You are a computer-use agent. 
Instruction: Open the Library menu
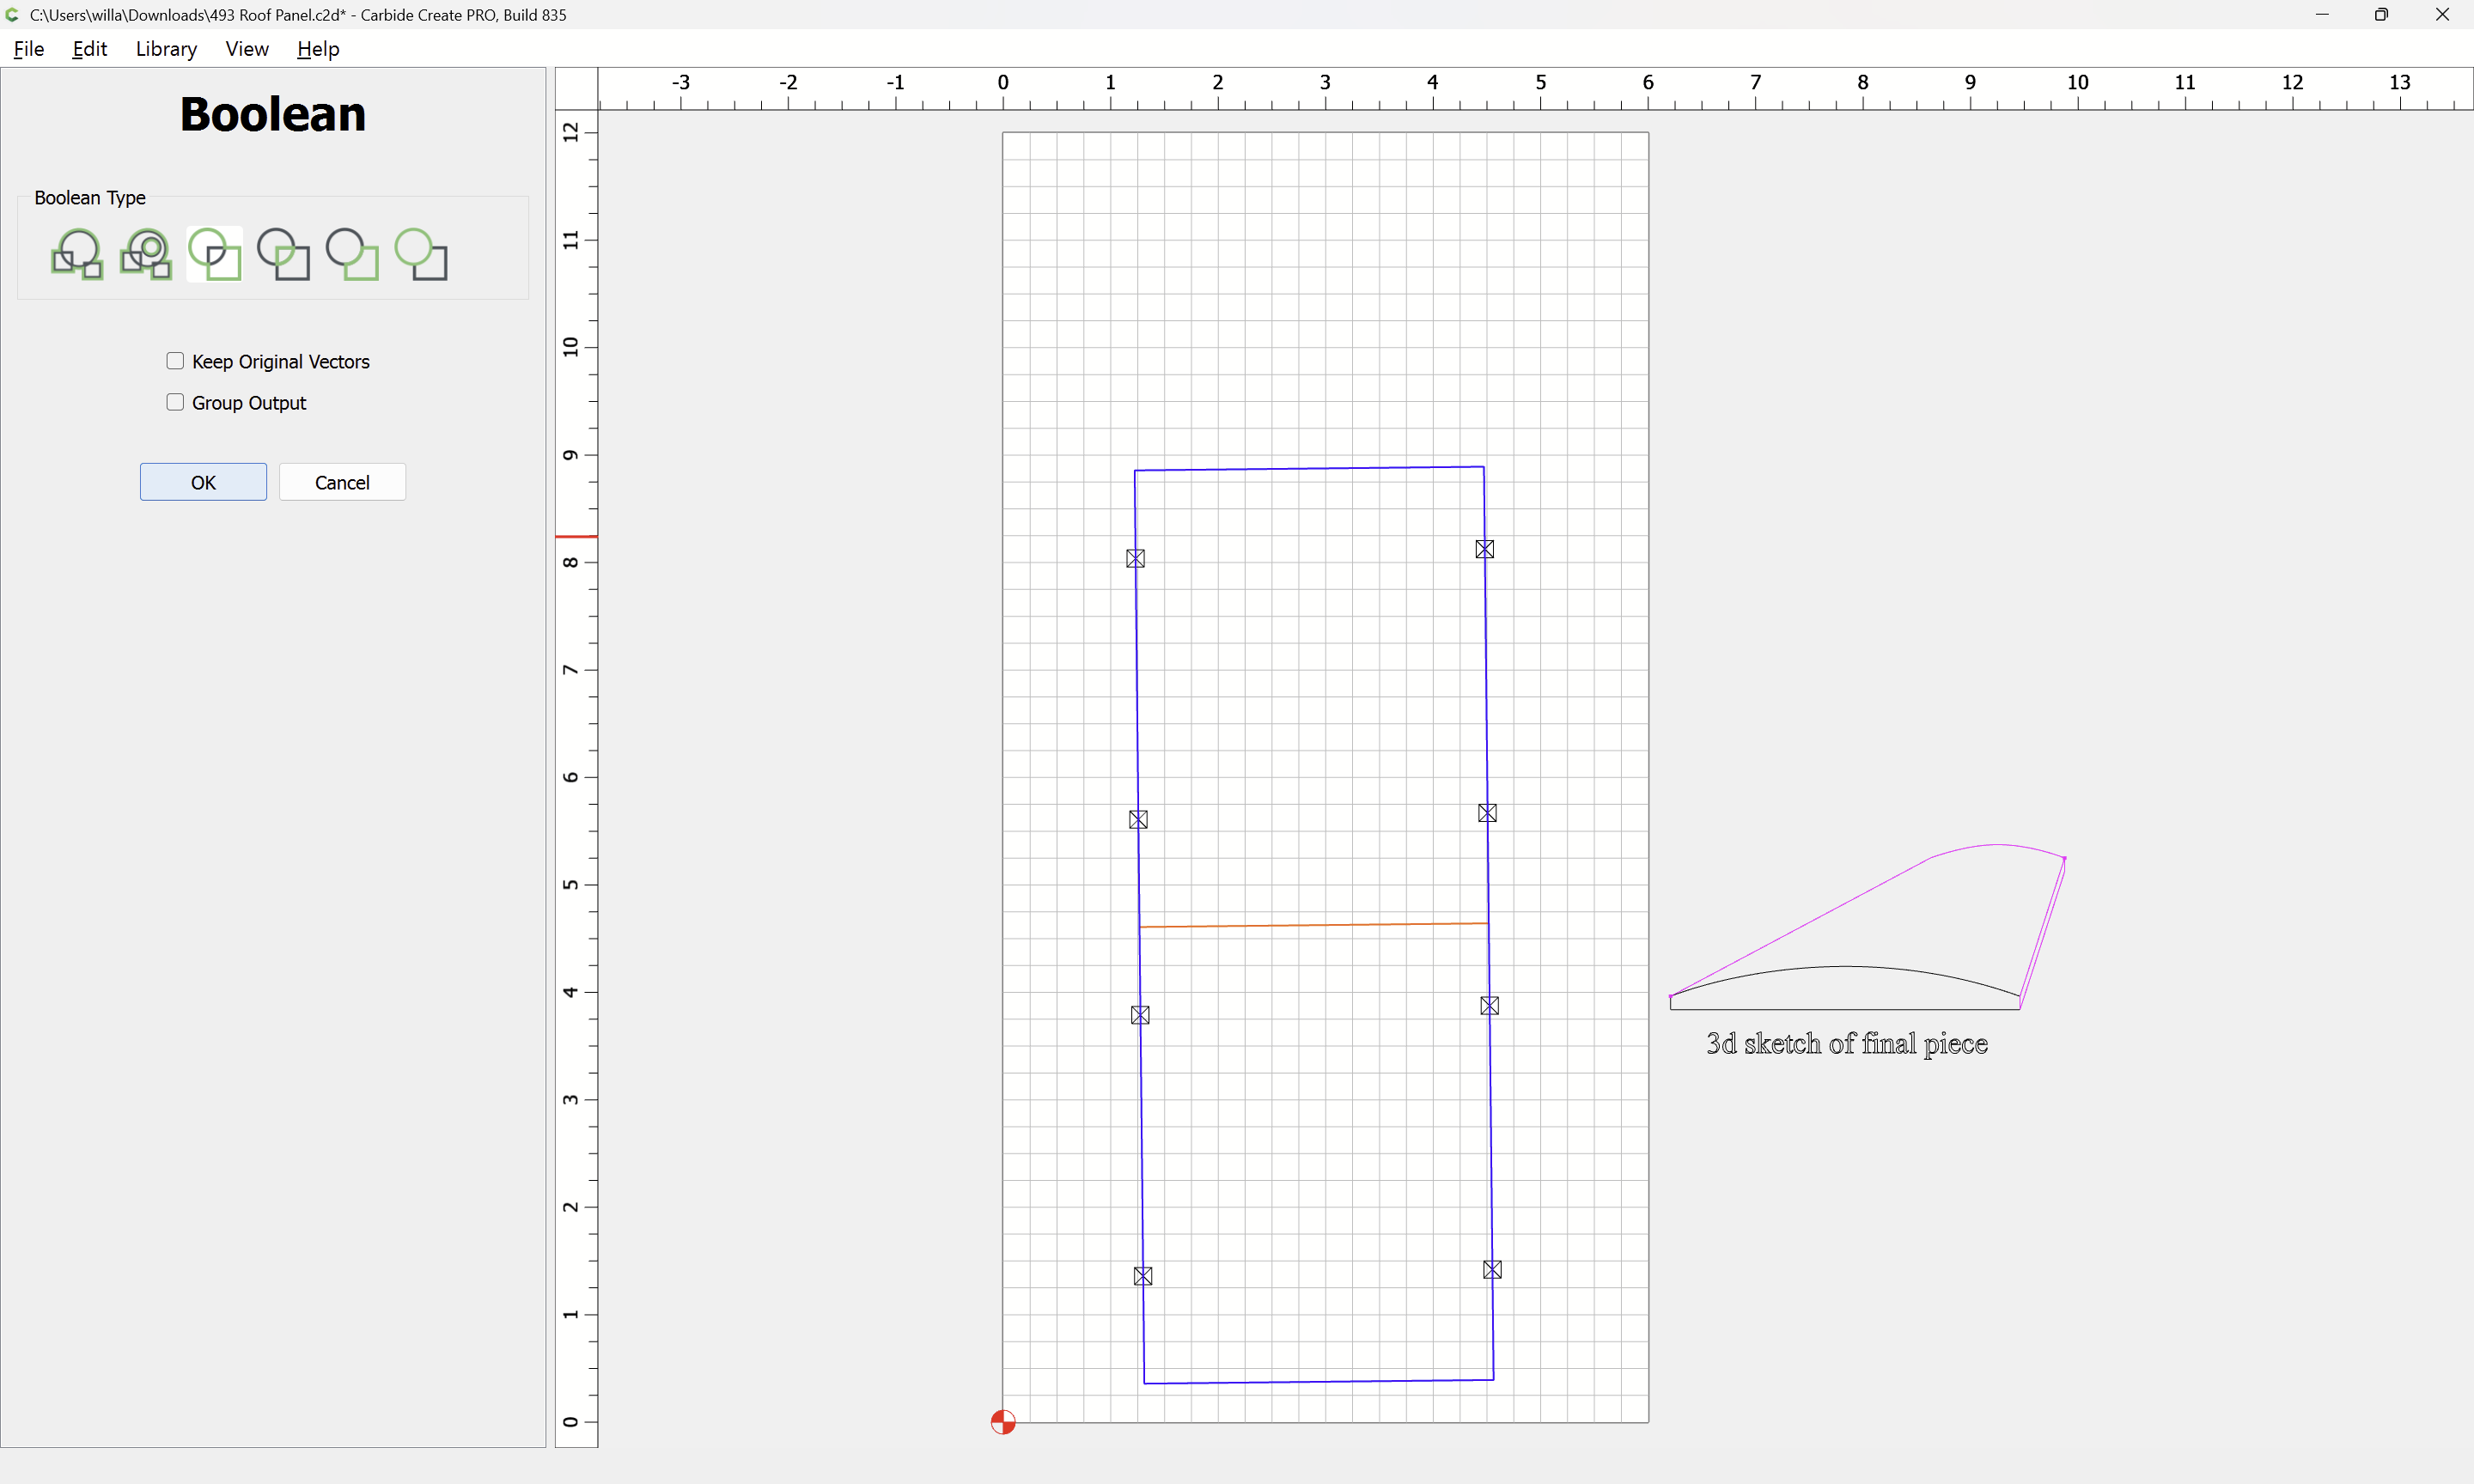point(166,49)
